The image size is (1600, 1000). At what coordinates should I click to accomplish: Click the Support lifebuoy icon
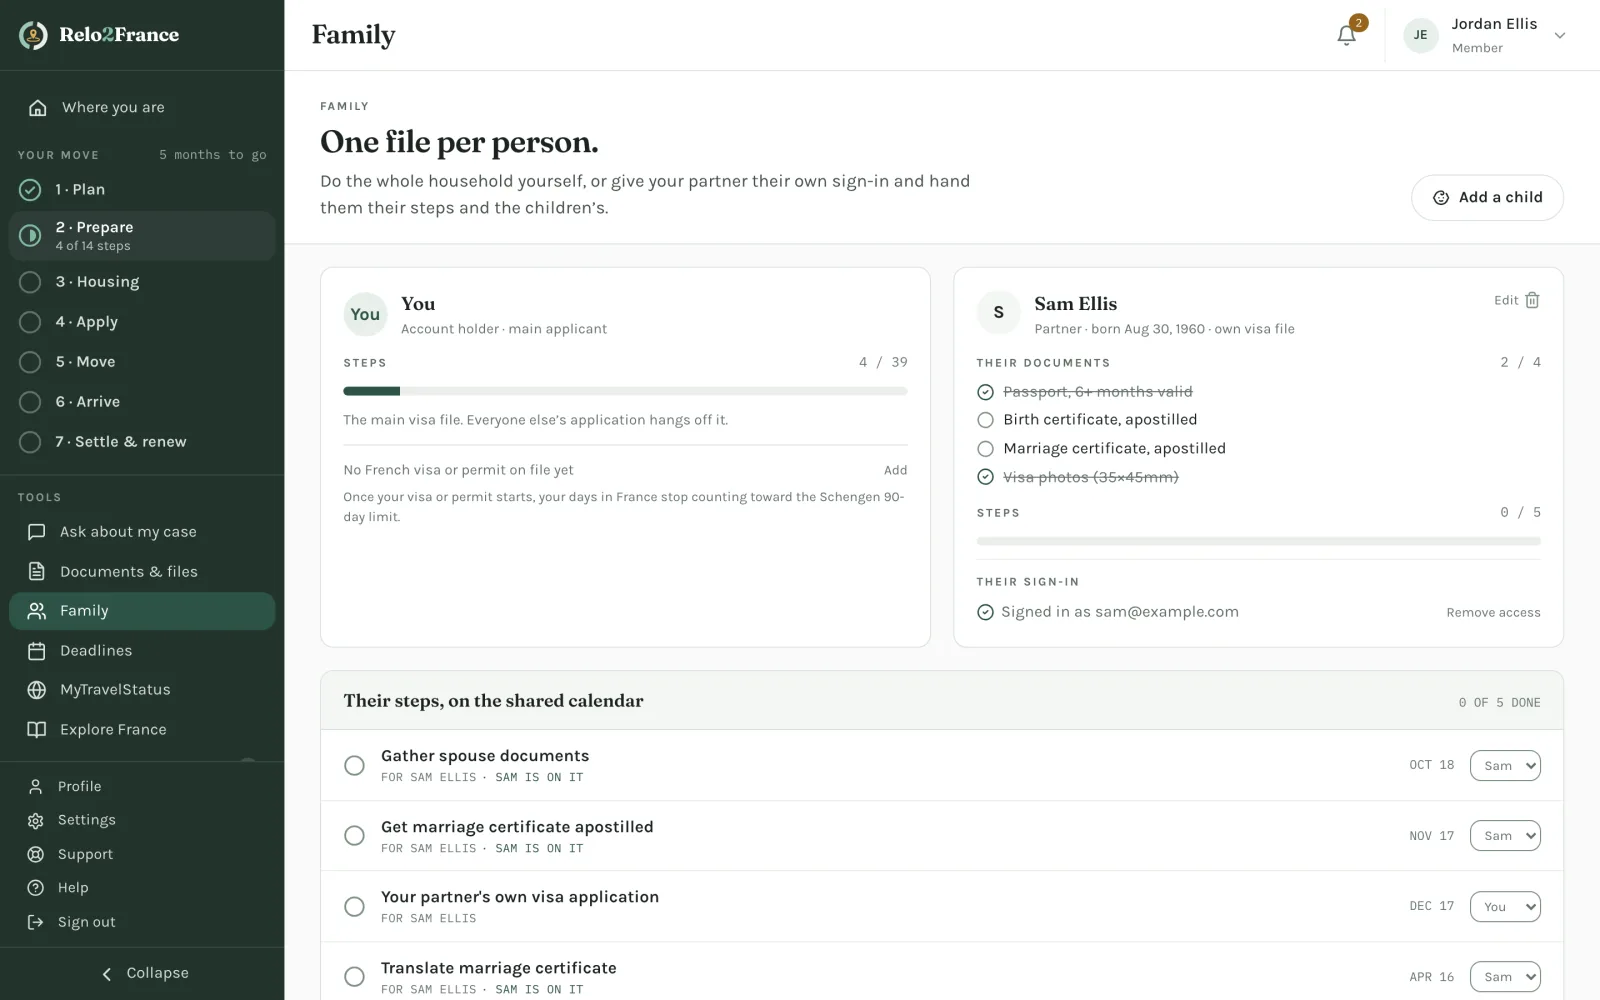(36, 854)
